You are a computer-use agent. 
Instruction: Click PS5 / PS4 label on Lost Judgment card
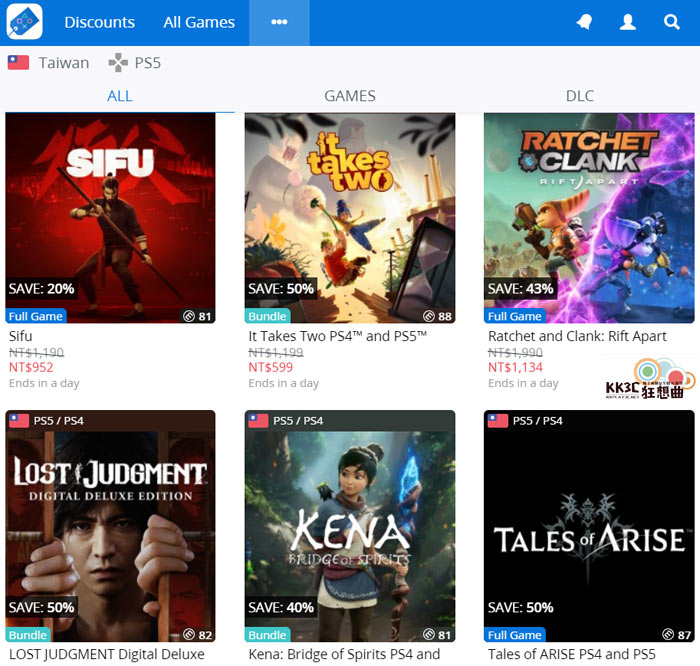click(x=58, y=420)
